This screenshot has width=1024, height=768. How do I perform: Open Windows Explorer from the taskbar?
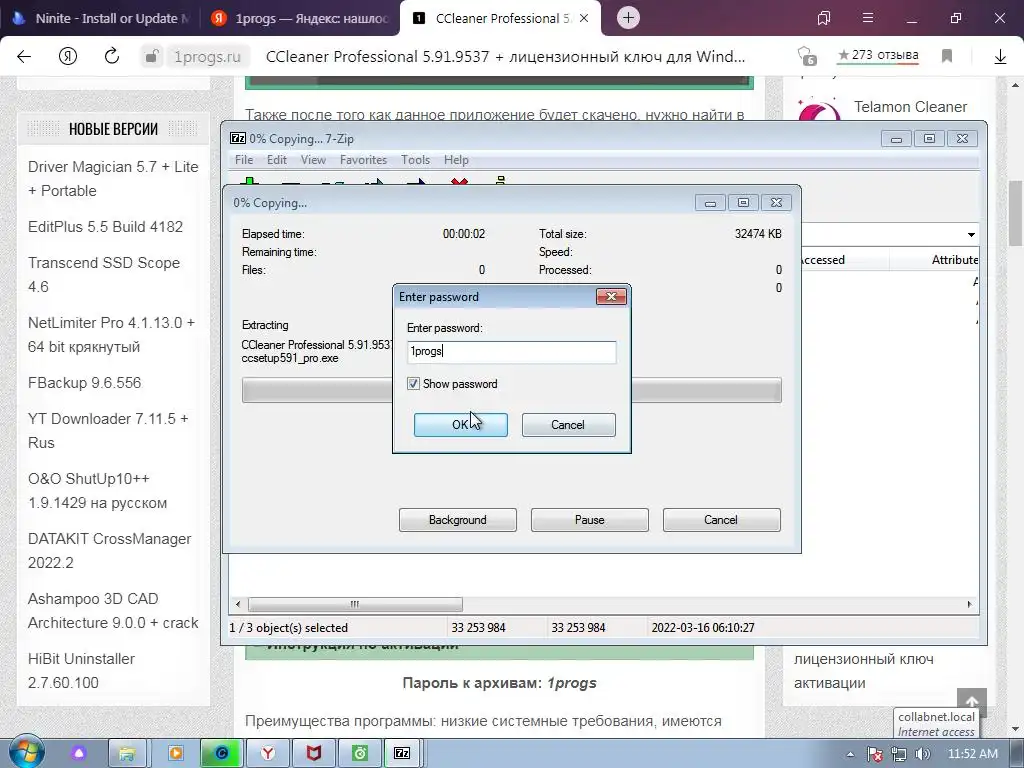click(x=127, y=754)
